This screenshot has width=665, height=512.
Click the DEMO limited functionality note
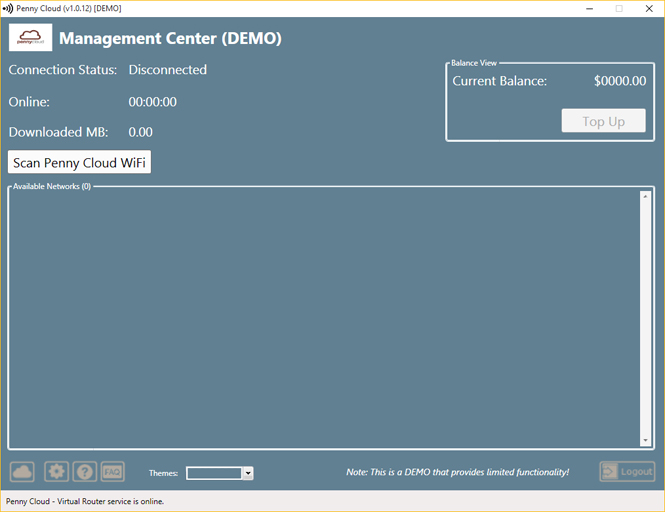[458, 472]
